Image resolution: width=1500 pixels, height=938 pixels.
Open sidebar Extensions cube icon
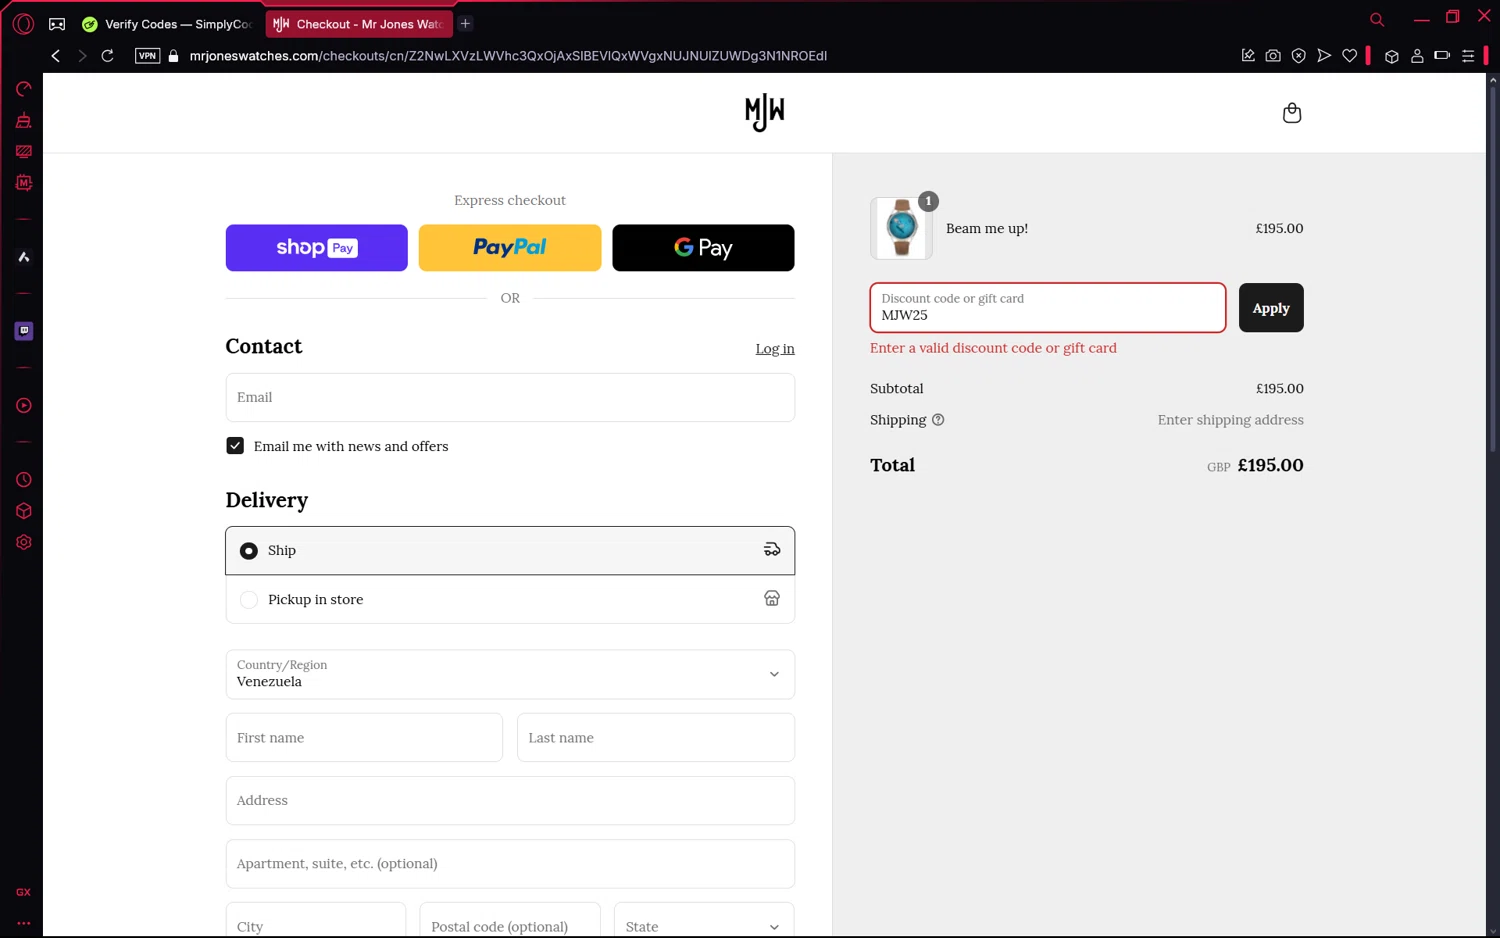point(24,511)
